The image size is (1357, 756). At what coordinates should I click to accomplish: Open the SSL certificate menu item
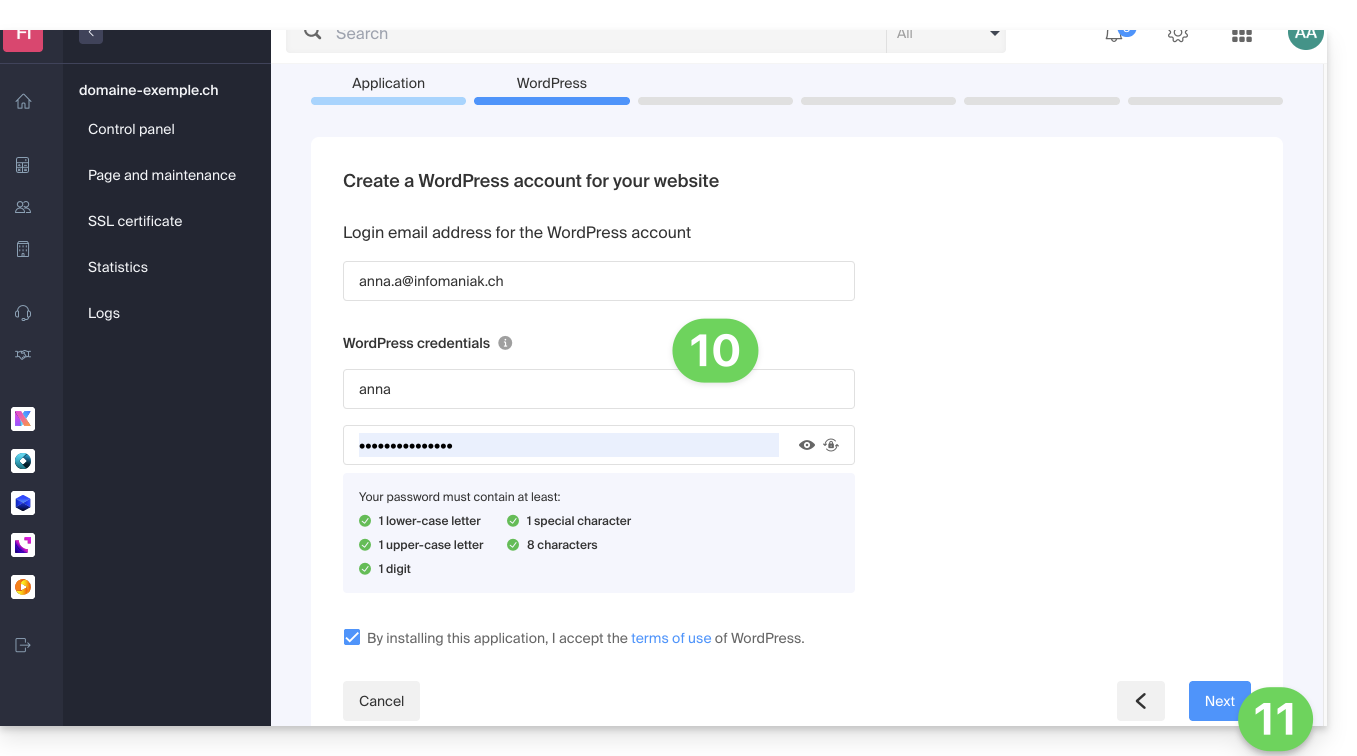tap(135, 221)
